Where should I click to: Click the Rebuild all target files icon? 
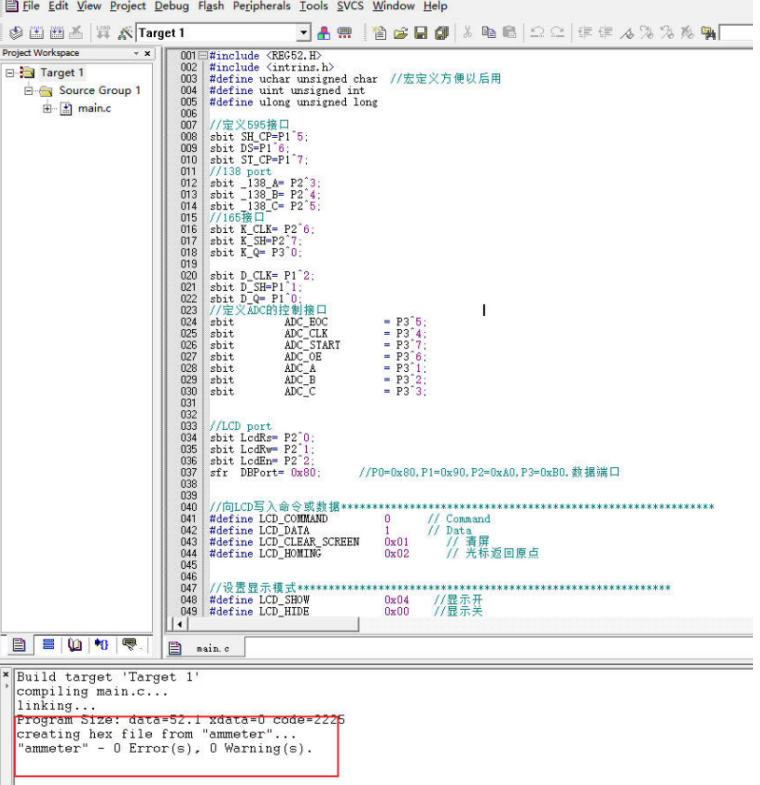57,33
